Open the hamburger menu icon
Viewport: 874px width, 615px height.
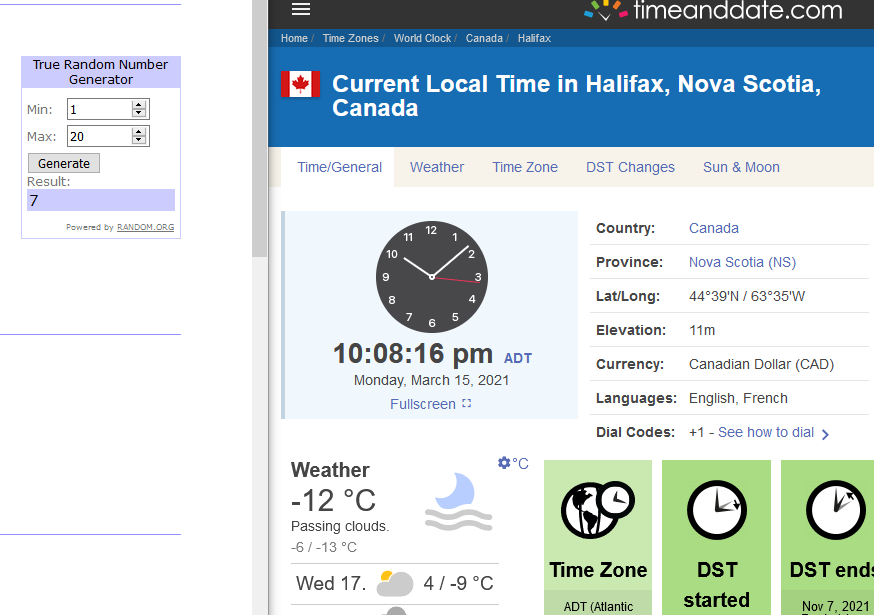point(301,9)
